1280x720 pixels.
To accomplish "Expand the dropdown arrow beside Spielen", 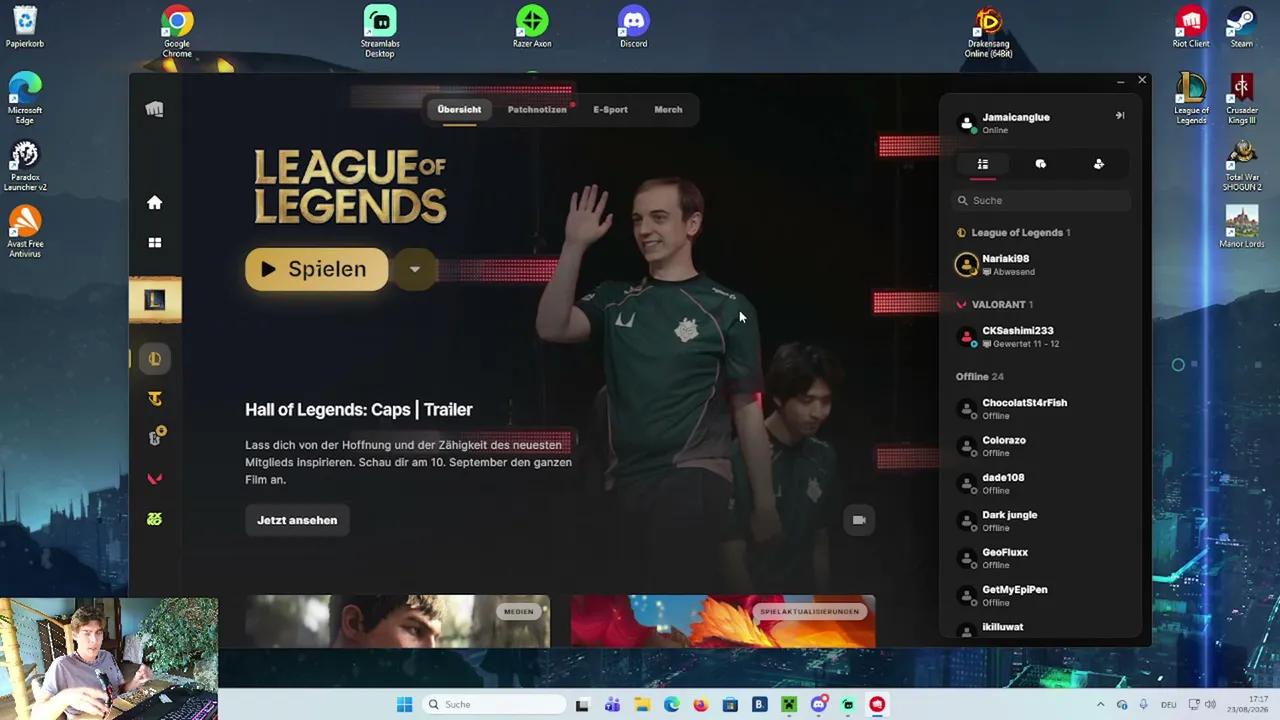I will click(x=414, y=269).
